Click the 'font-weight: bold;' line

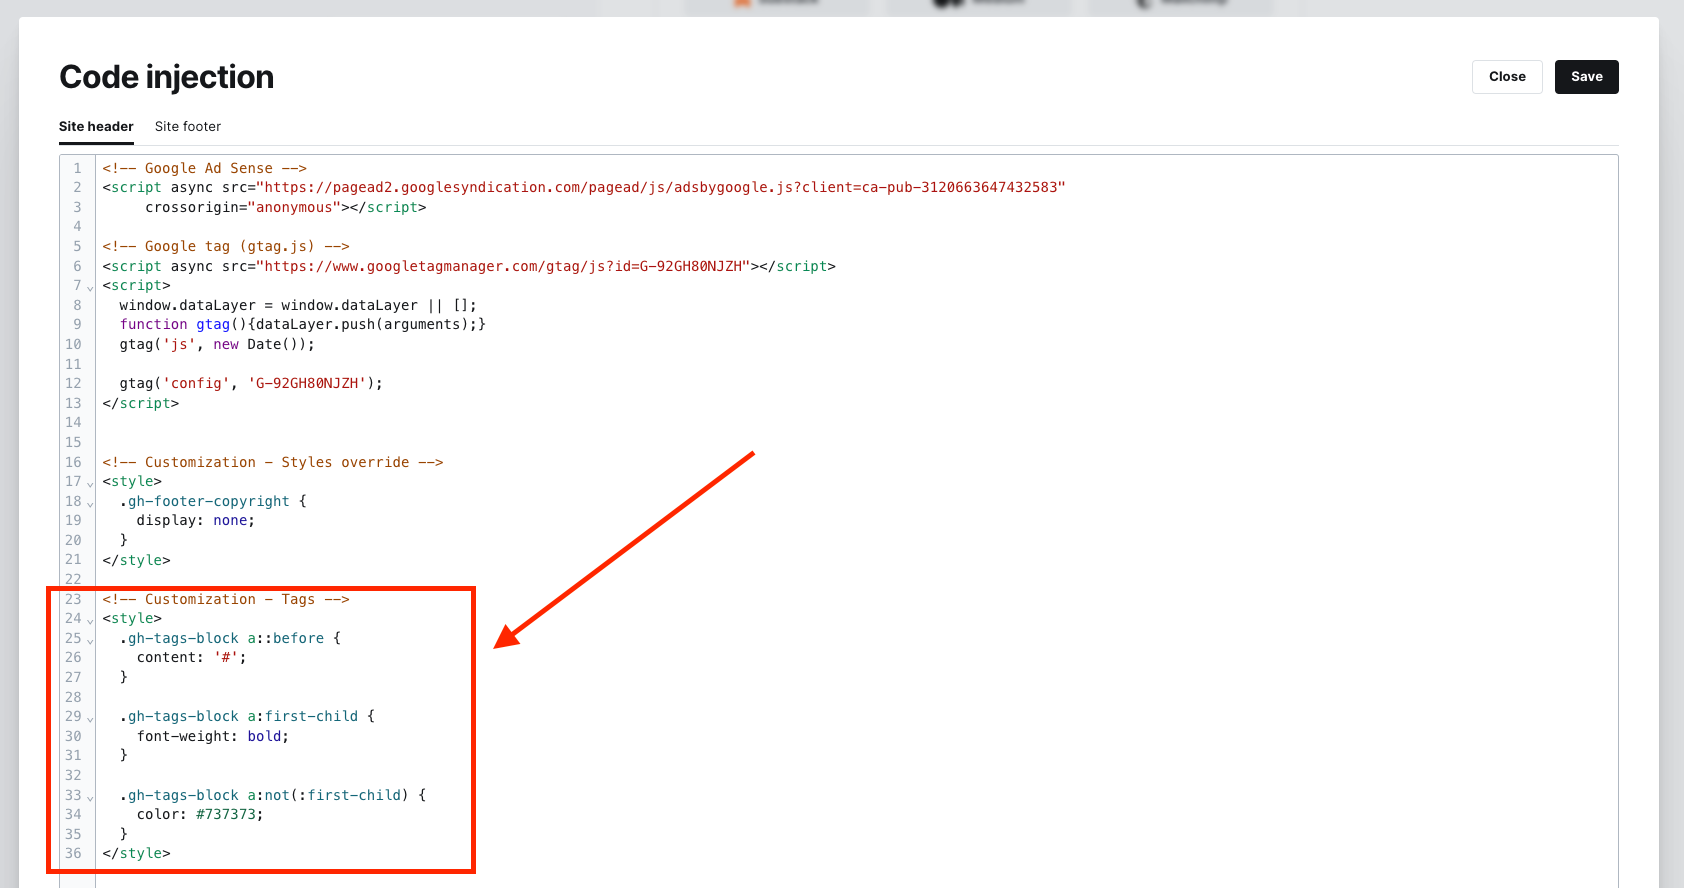point(212,737)
